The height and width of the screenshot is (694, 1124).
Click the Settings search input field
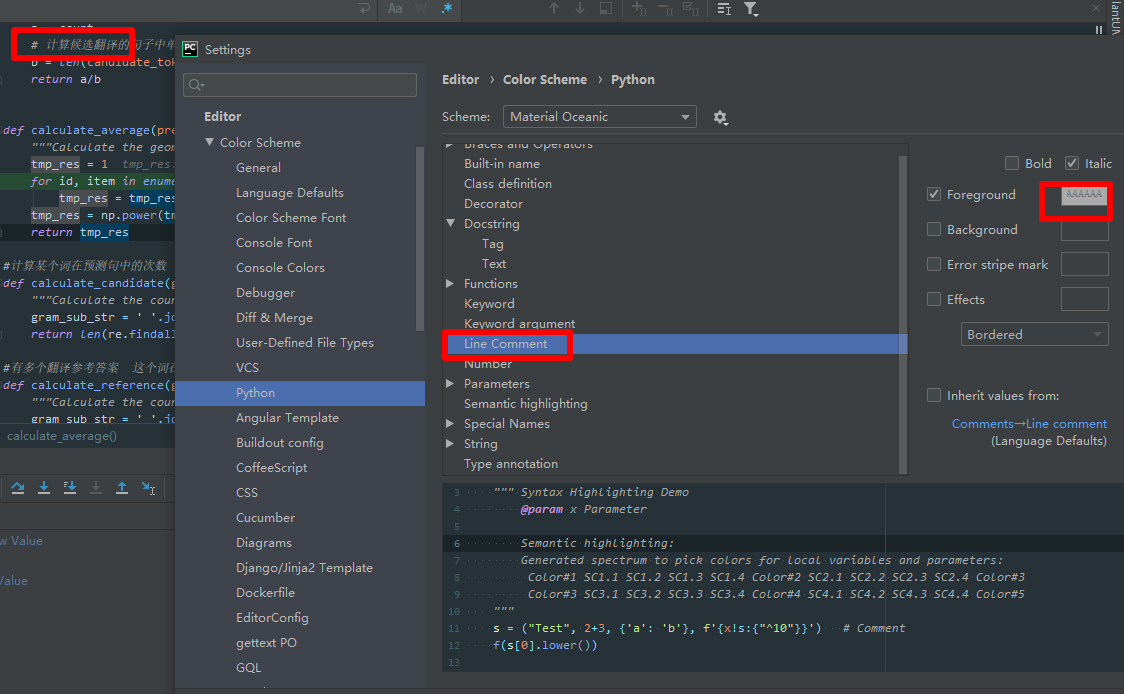300,85
